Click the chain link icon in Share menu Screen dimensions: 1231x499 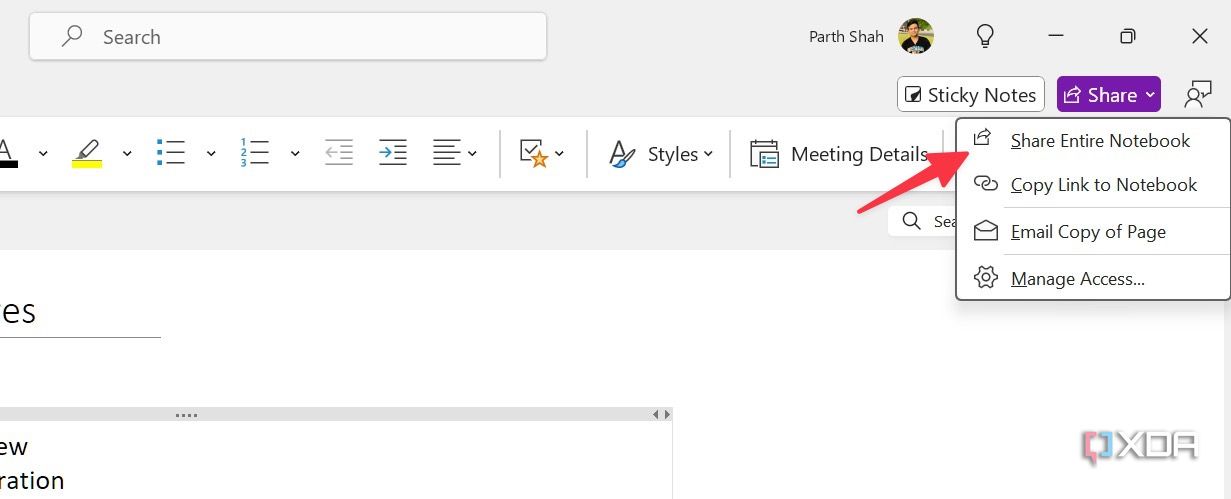[985, 185]
